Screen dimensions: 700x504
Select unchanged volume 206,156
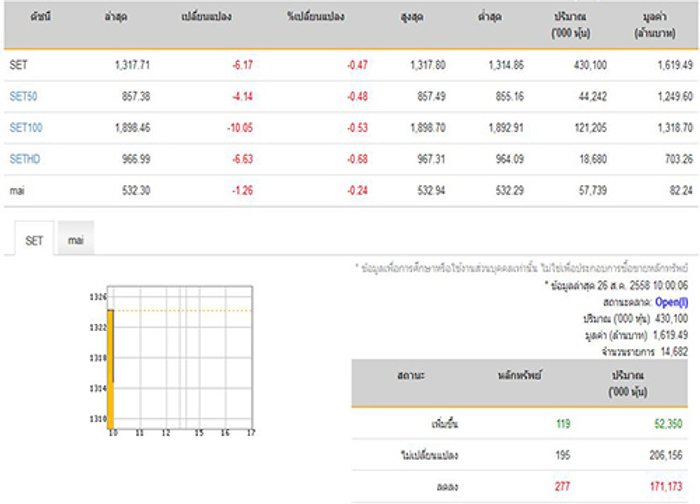coord(666,455)
